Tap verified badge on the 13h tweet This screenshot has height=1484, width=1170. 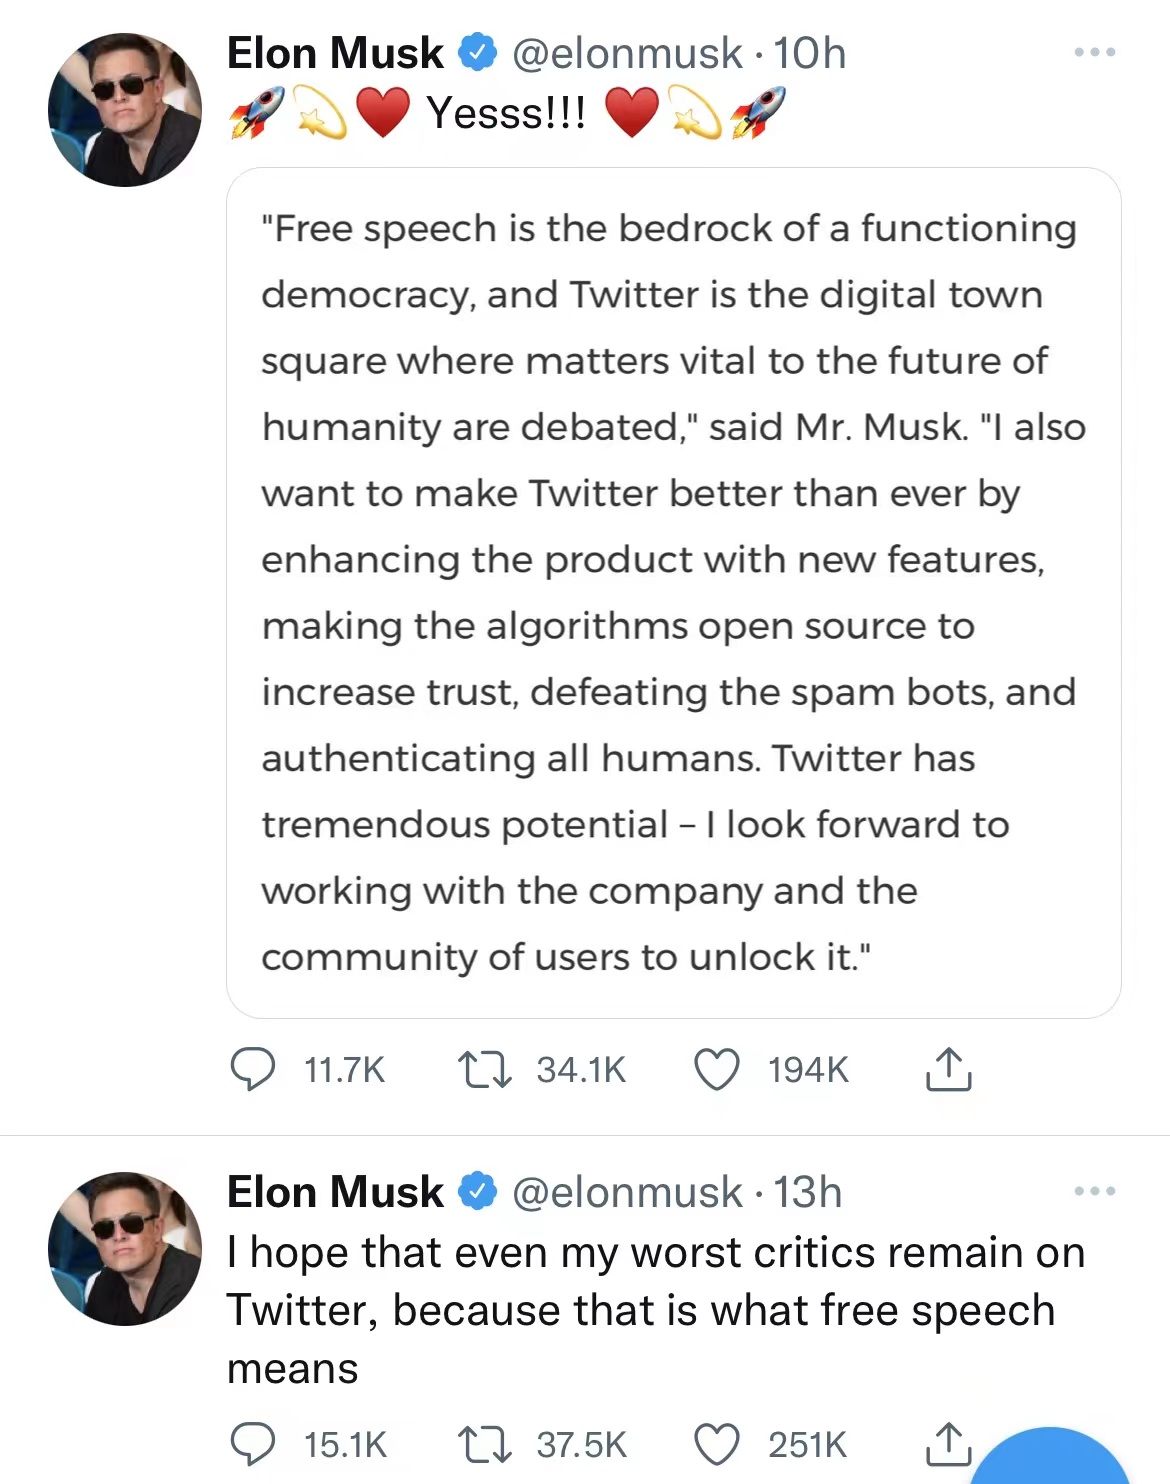tap(478, 1192)
